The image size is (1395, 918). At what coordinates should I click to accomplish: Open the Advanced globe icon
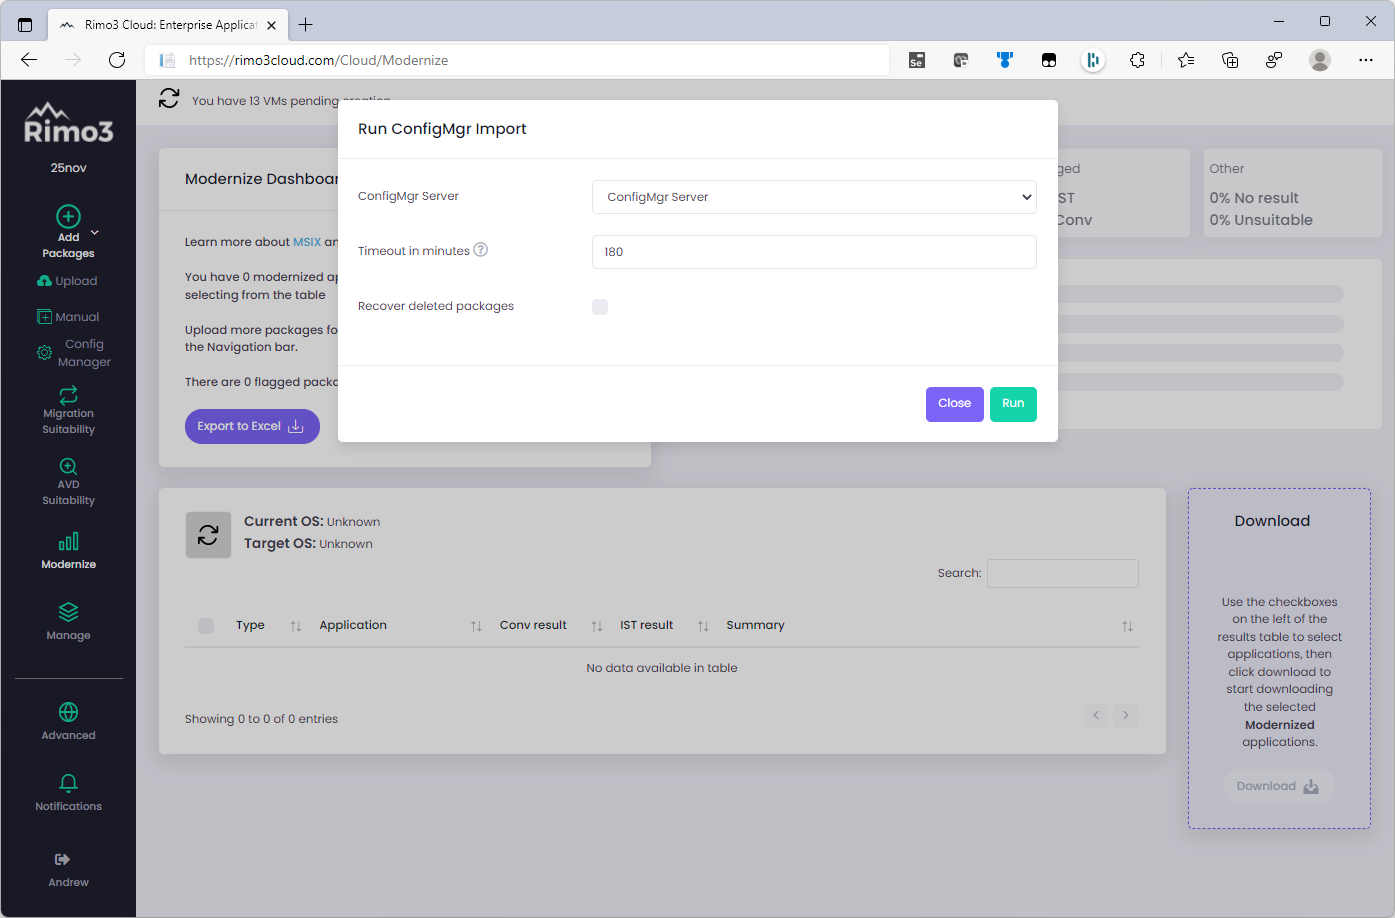click(68, 712)
